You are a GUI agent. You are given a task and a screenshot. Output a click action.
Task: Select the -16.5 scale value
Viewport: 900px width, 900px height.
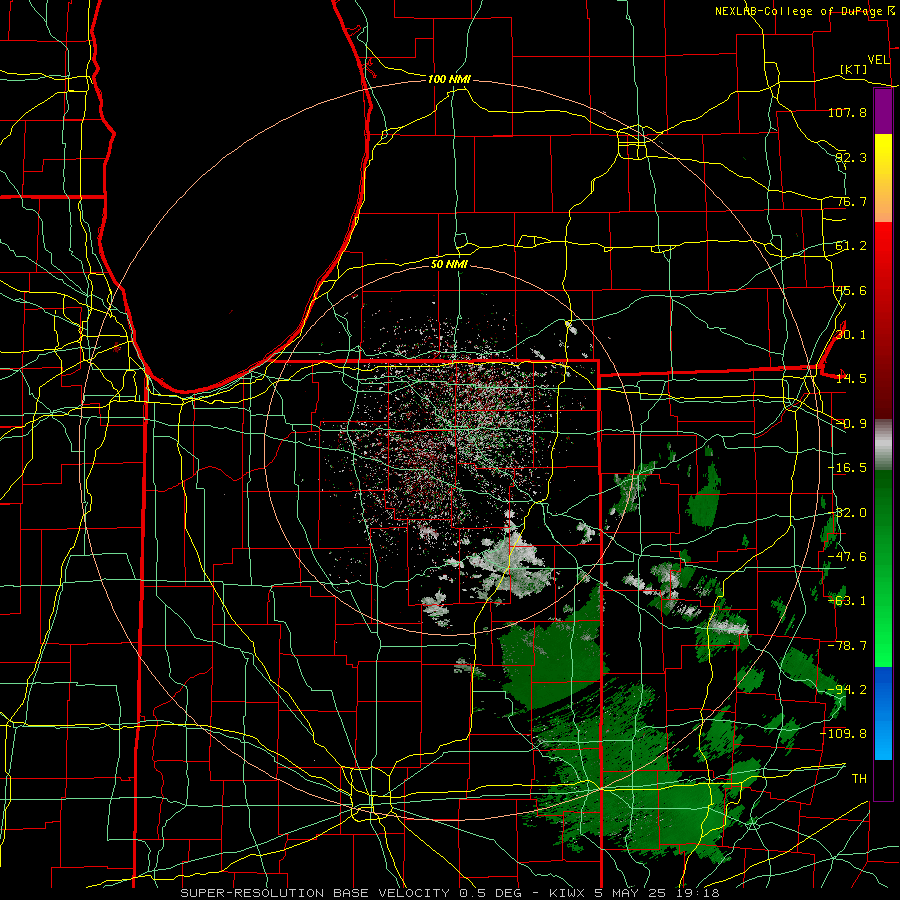pyautogui.click(x=847, y=468)
